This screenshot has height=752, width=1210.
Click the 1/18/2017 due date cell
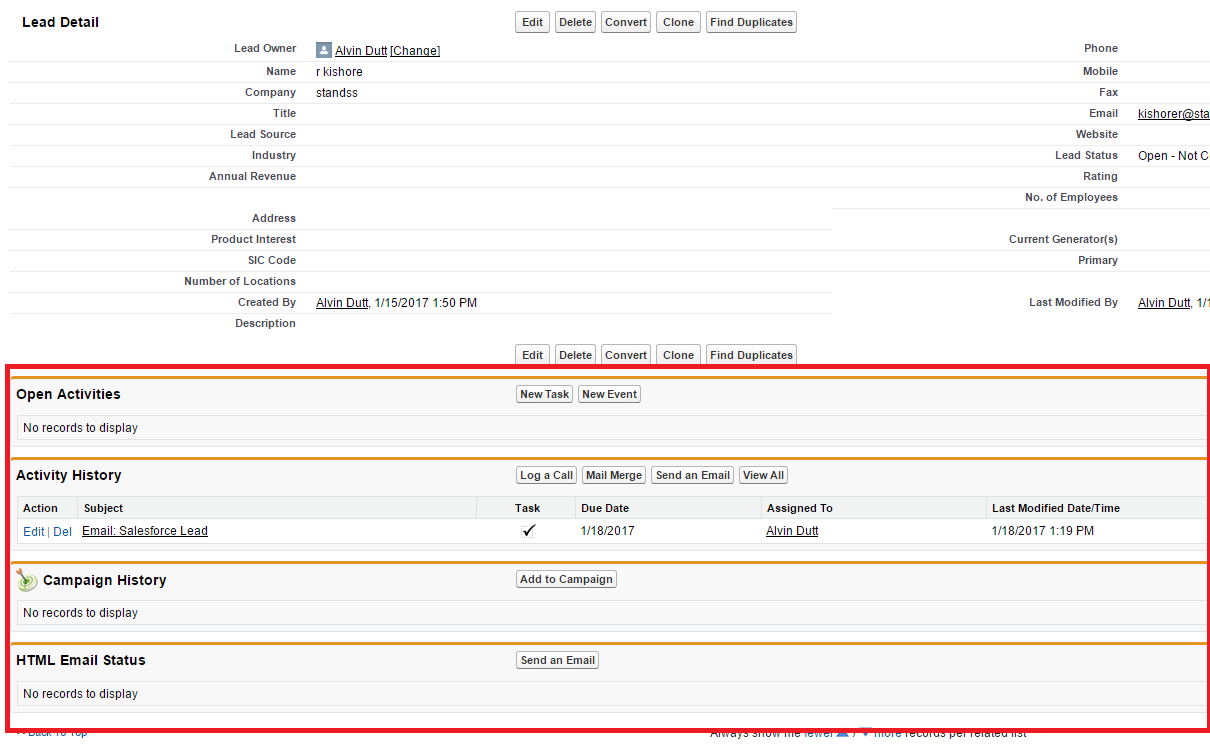pos(608,531)
